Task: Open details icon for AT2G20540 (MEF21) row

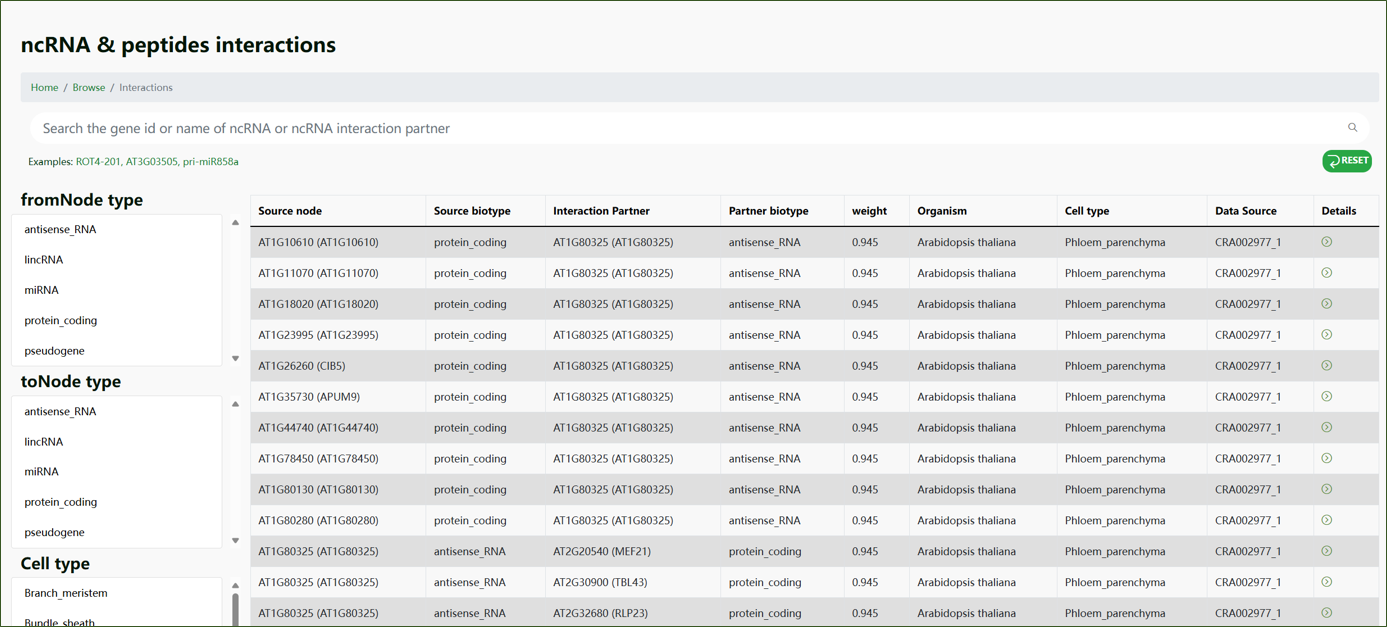Action: coord(1326,551)
